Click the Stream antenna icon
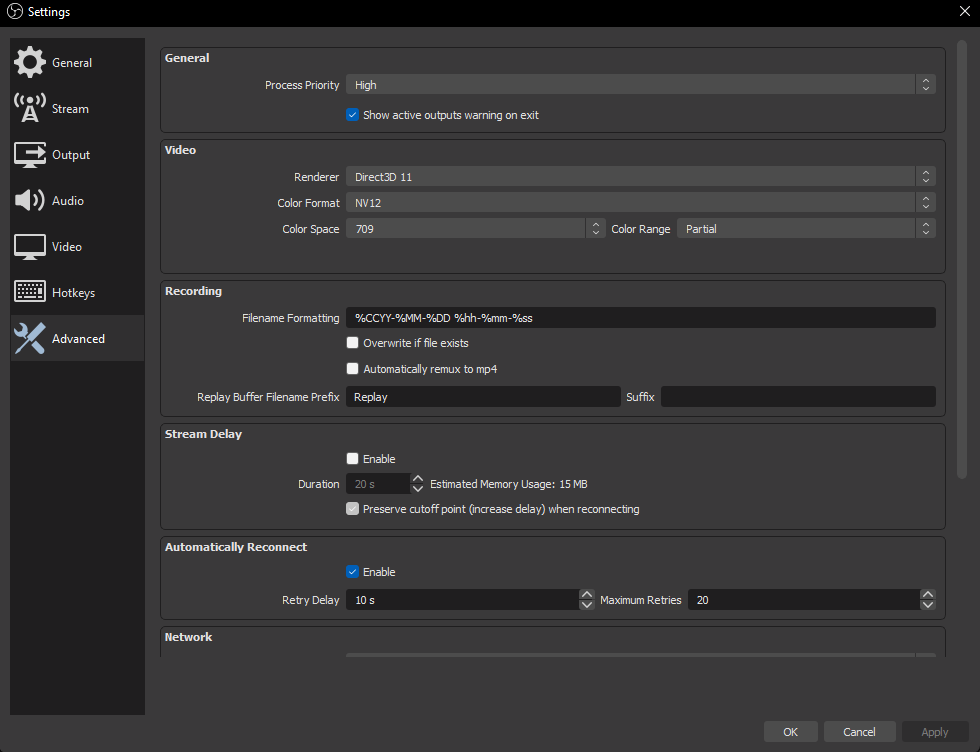Screen dimensions: 980x752 (29, 108)
